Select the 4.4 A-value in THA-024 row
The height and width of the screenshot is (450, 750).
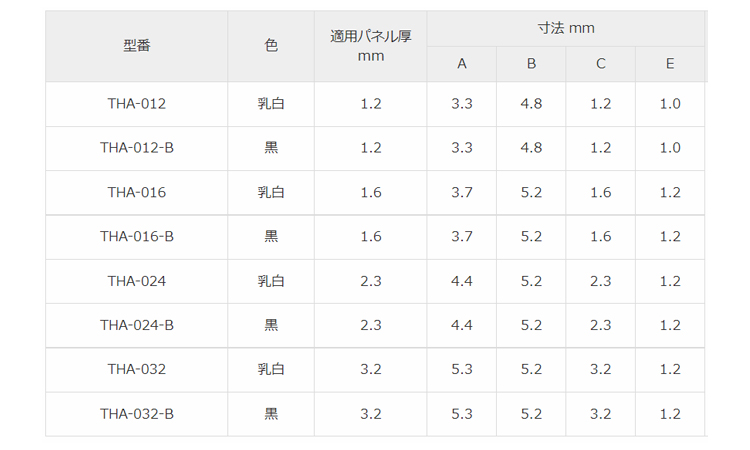(462, 281)
